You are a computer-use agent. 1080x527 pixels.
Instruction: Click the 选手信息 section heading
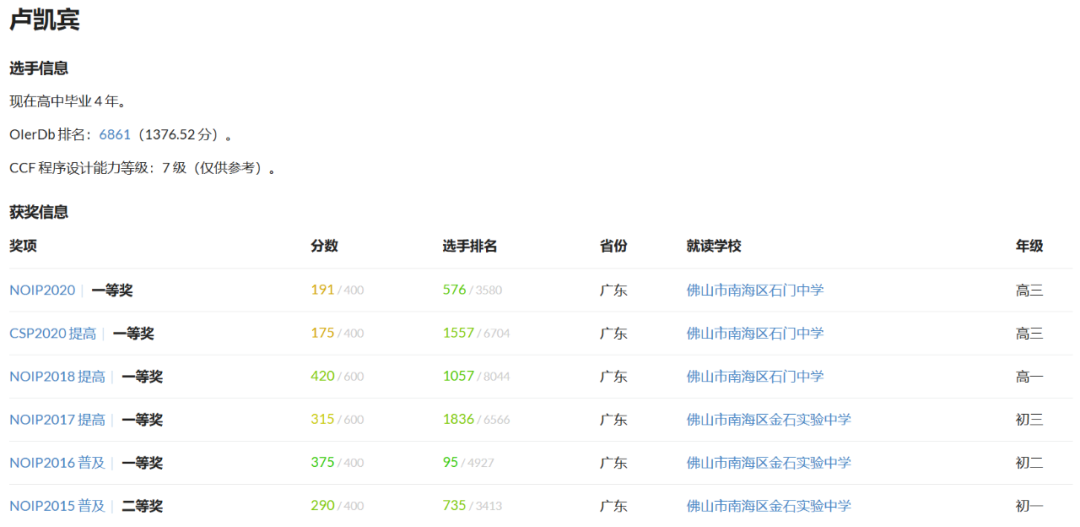(x=39, y=69)
